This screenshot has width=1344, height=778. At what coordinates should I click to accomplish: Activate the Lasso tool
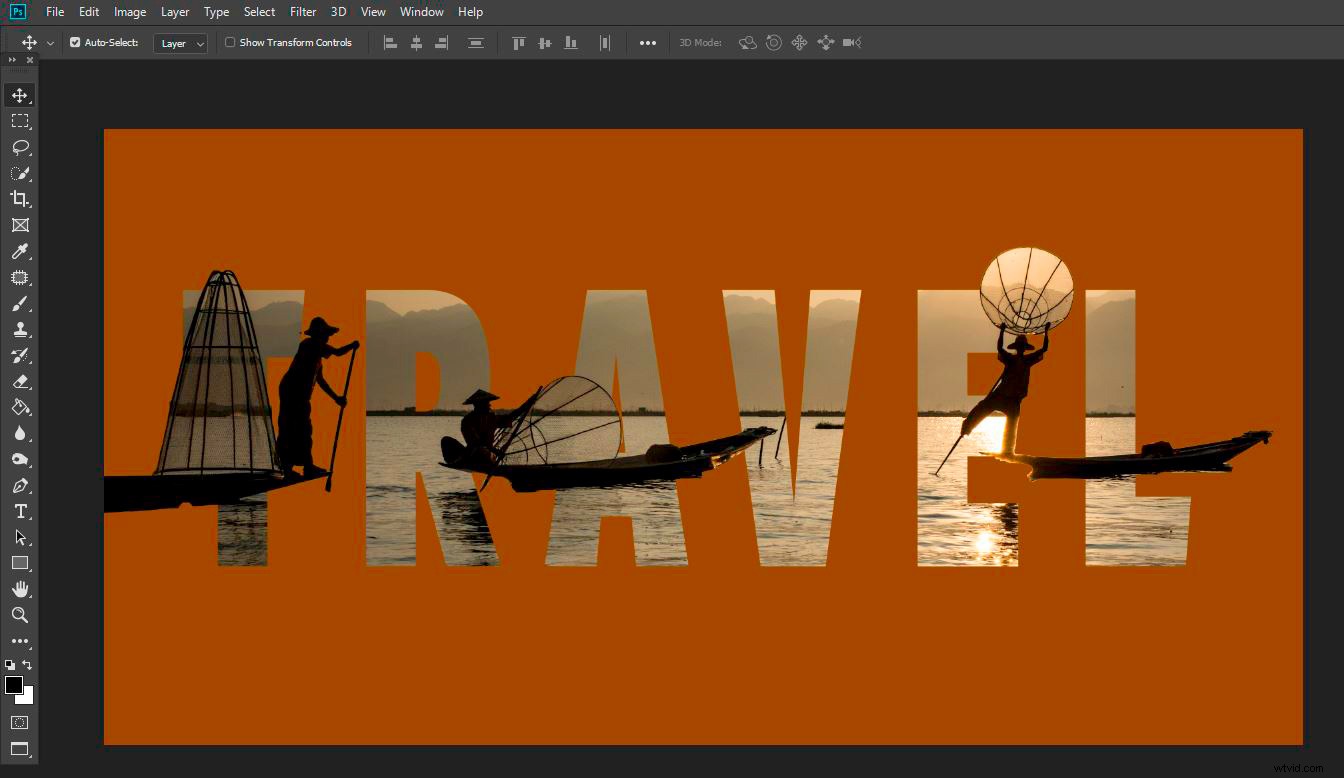click(20, 147)
